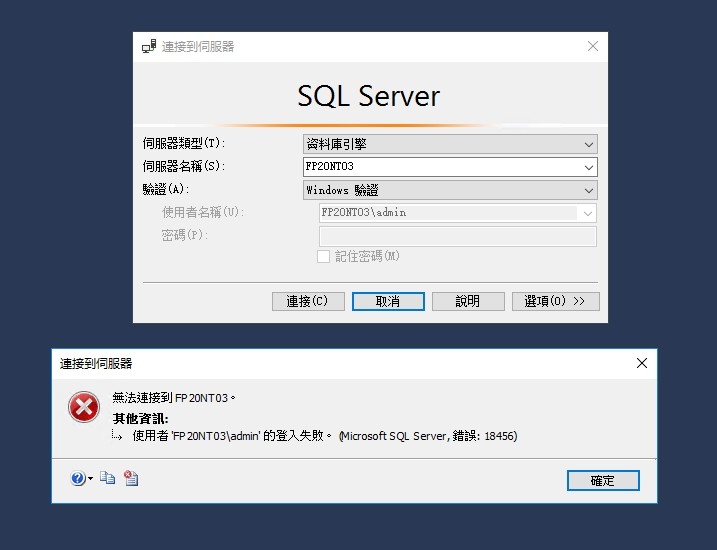Copy error message text icon
The height and width of the screenshot is (550, 717).
tap(107, 478)
